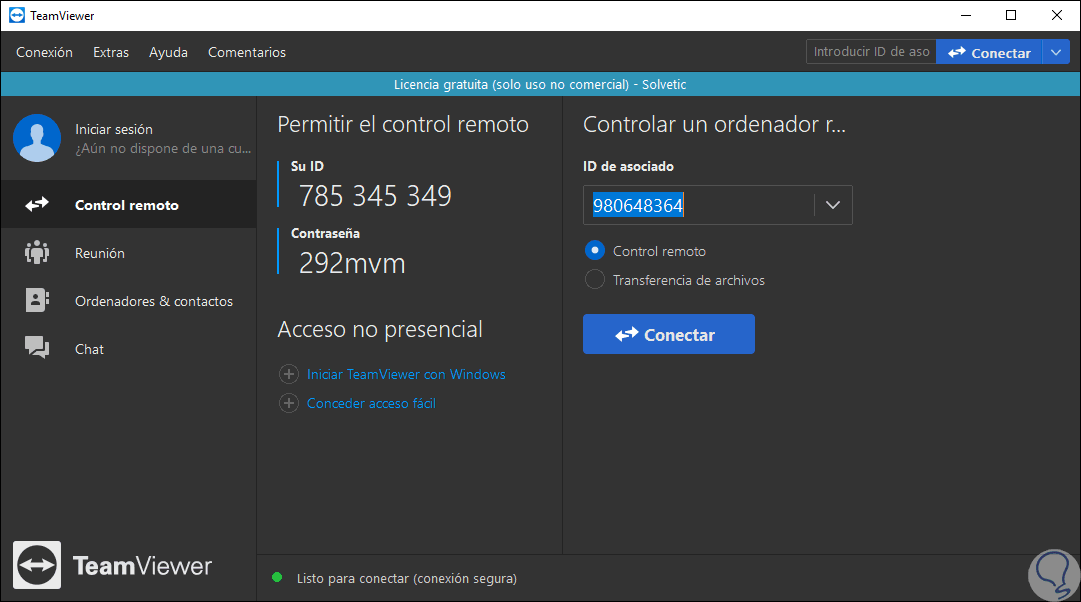This screenshot has width=1081, height=602.
Task: Expand the ID de asociado dropdown
Action: click(x=833, y=205)
